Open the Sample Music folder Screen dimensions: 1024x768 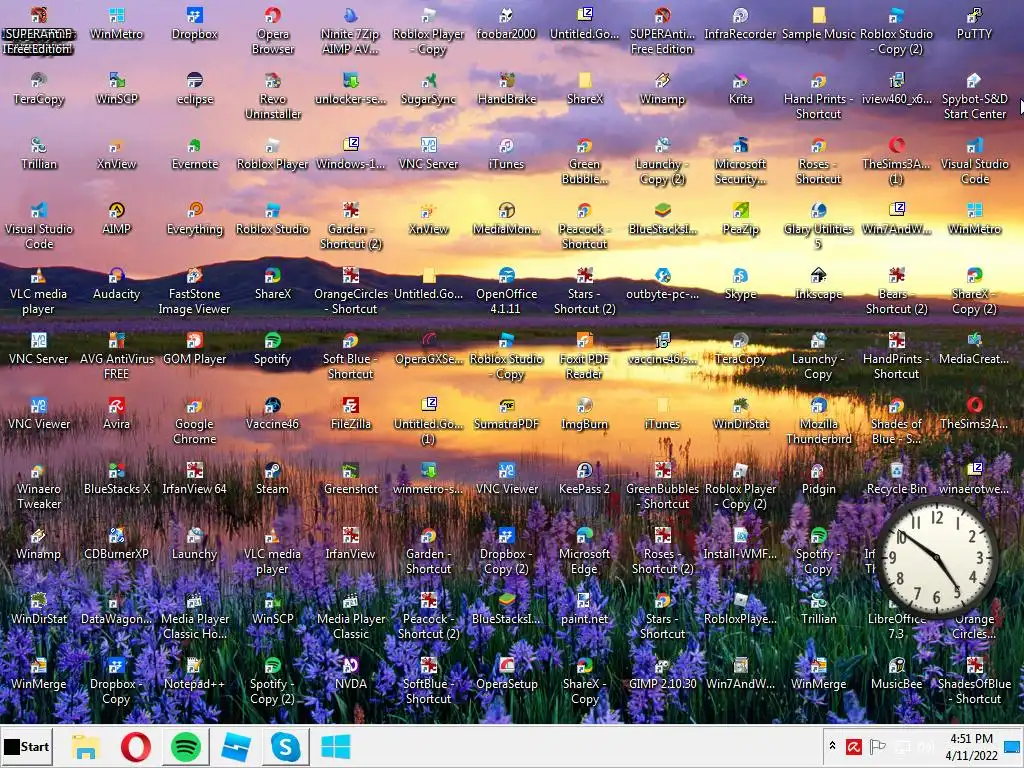tap(818, 24)
